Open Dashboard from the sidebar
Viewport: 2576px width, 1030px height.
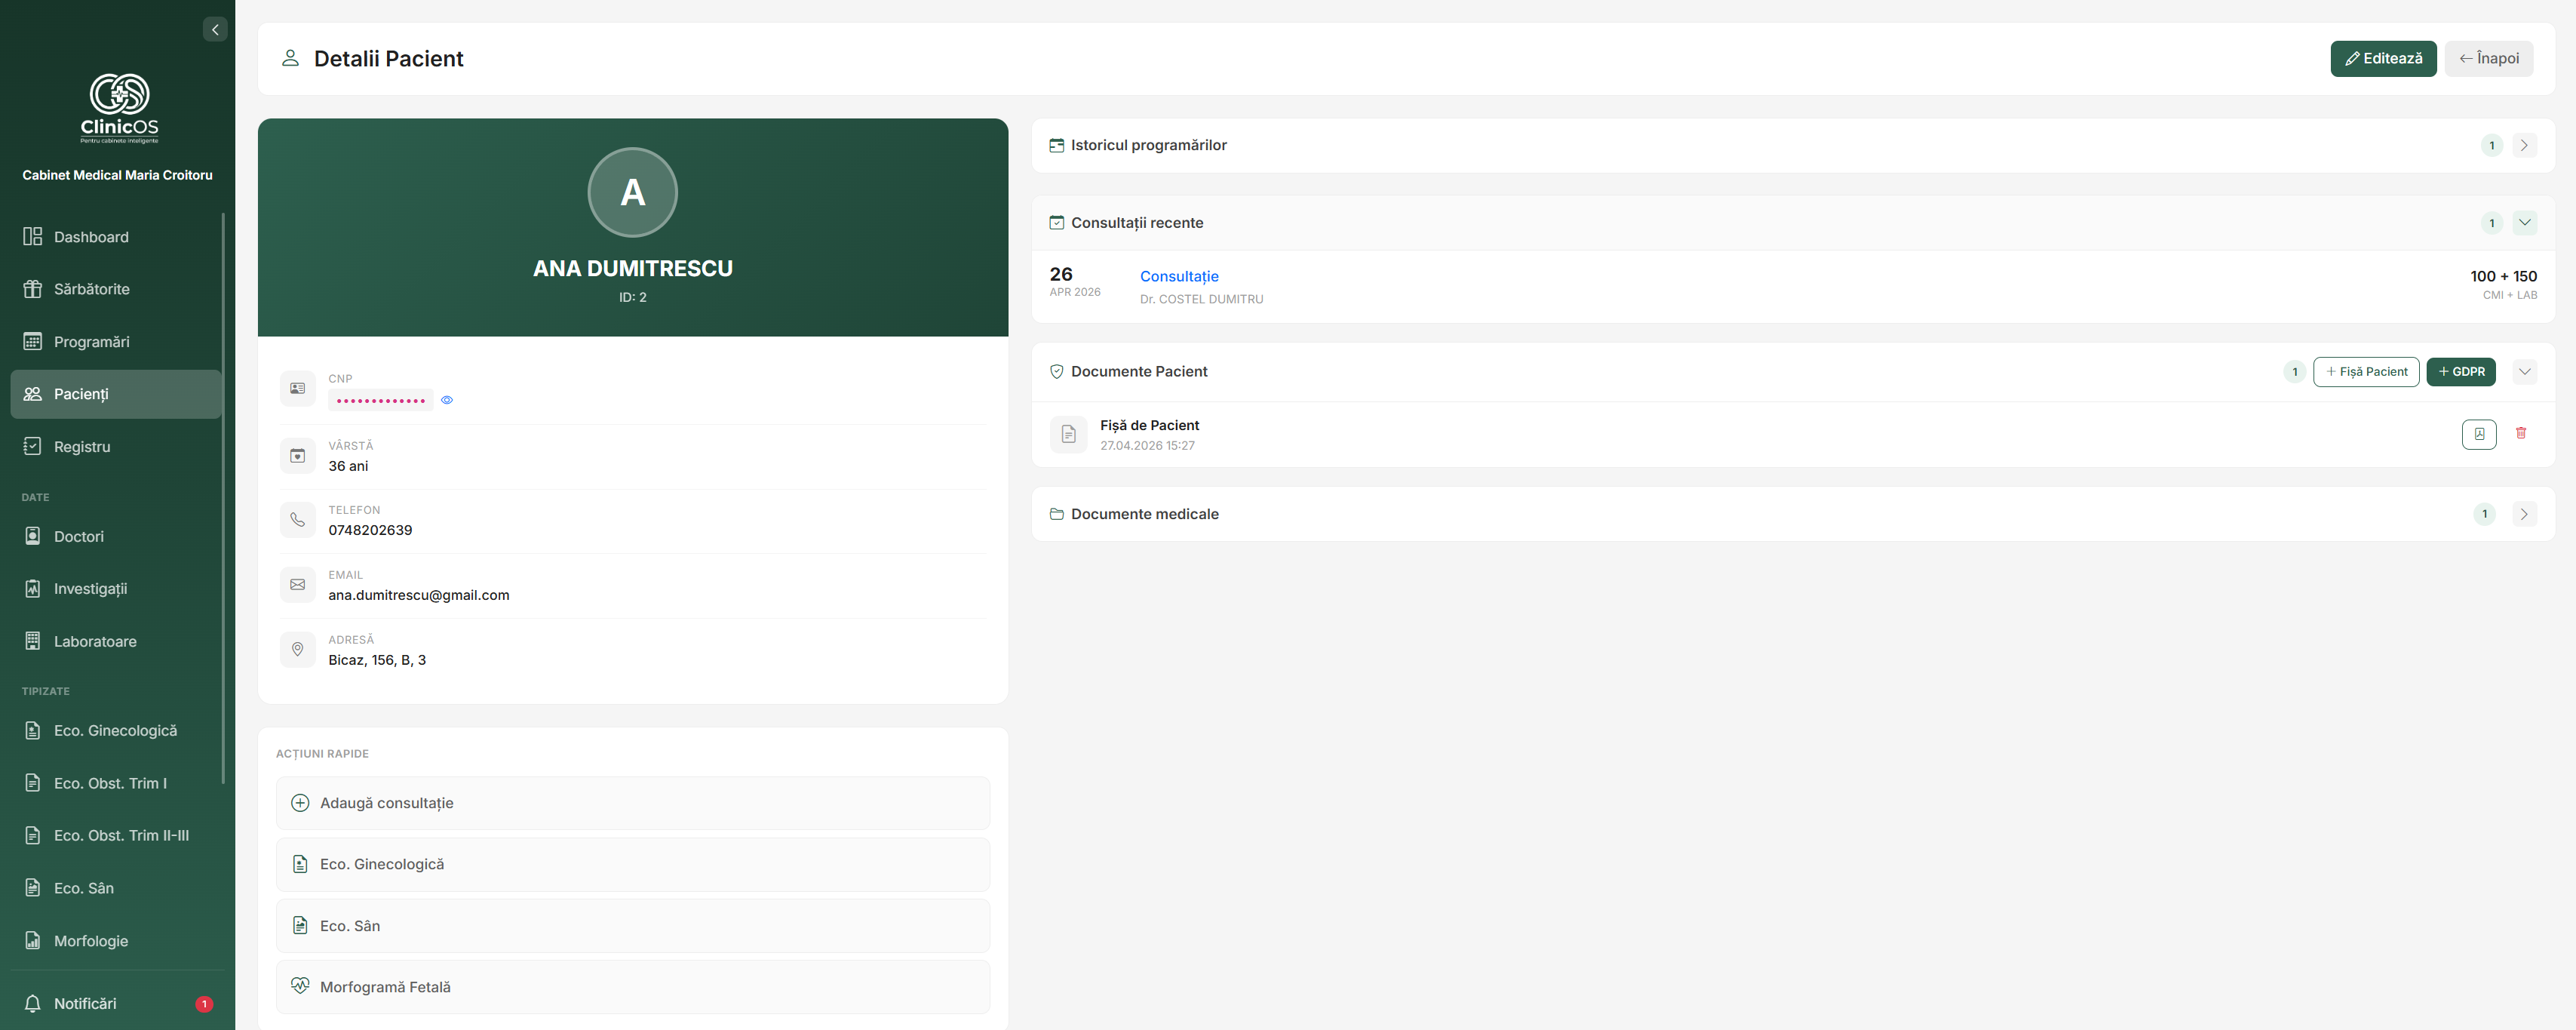[116, 237]
